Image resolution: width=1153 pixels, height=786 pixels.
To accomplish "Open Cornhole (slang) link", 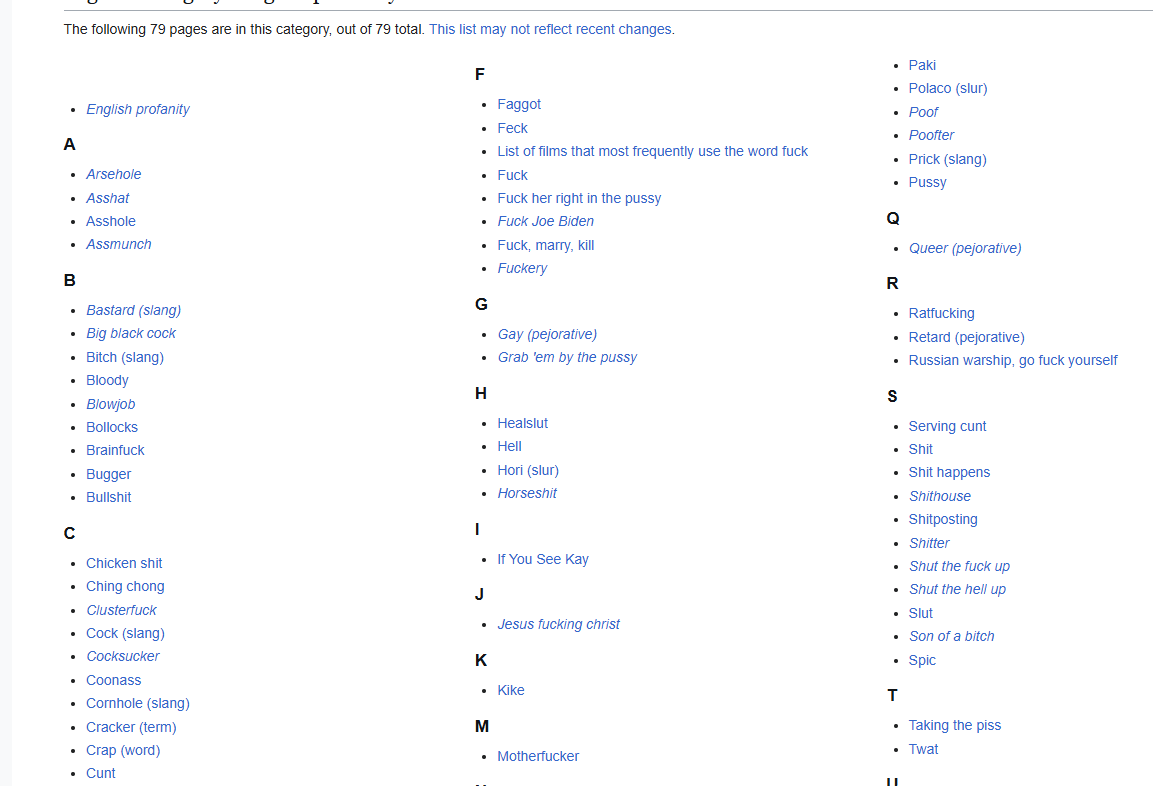I will 138,703.
